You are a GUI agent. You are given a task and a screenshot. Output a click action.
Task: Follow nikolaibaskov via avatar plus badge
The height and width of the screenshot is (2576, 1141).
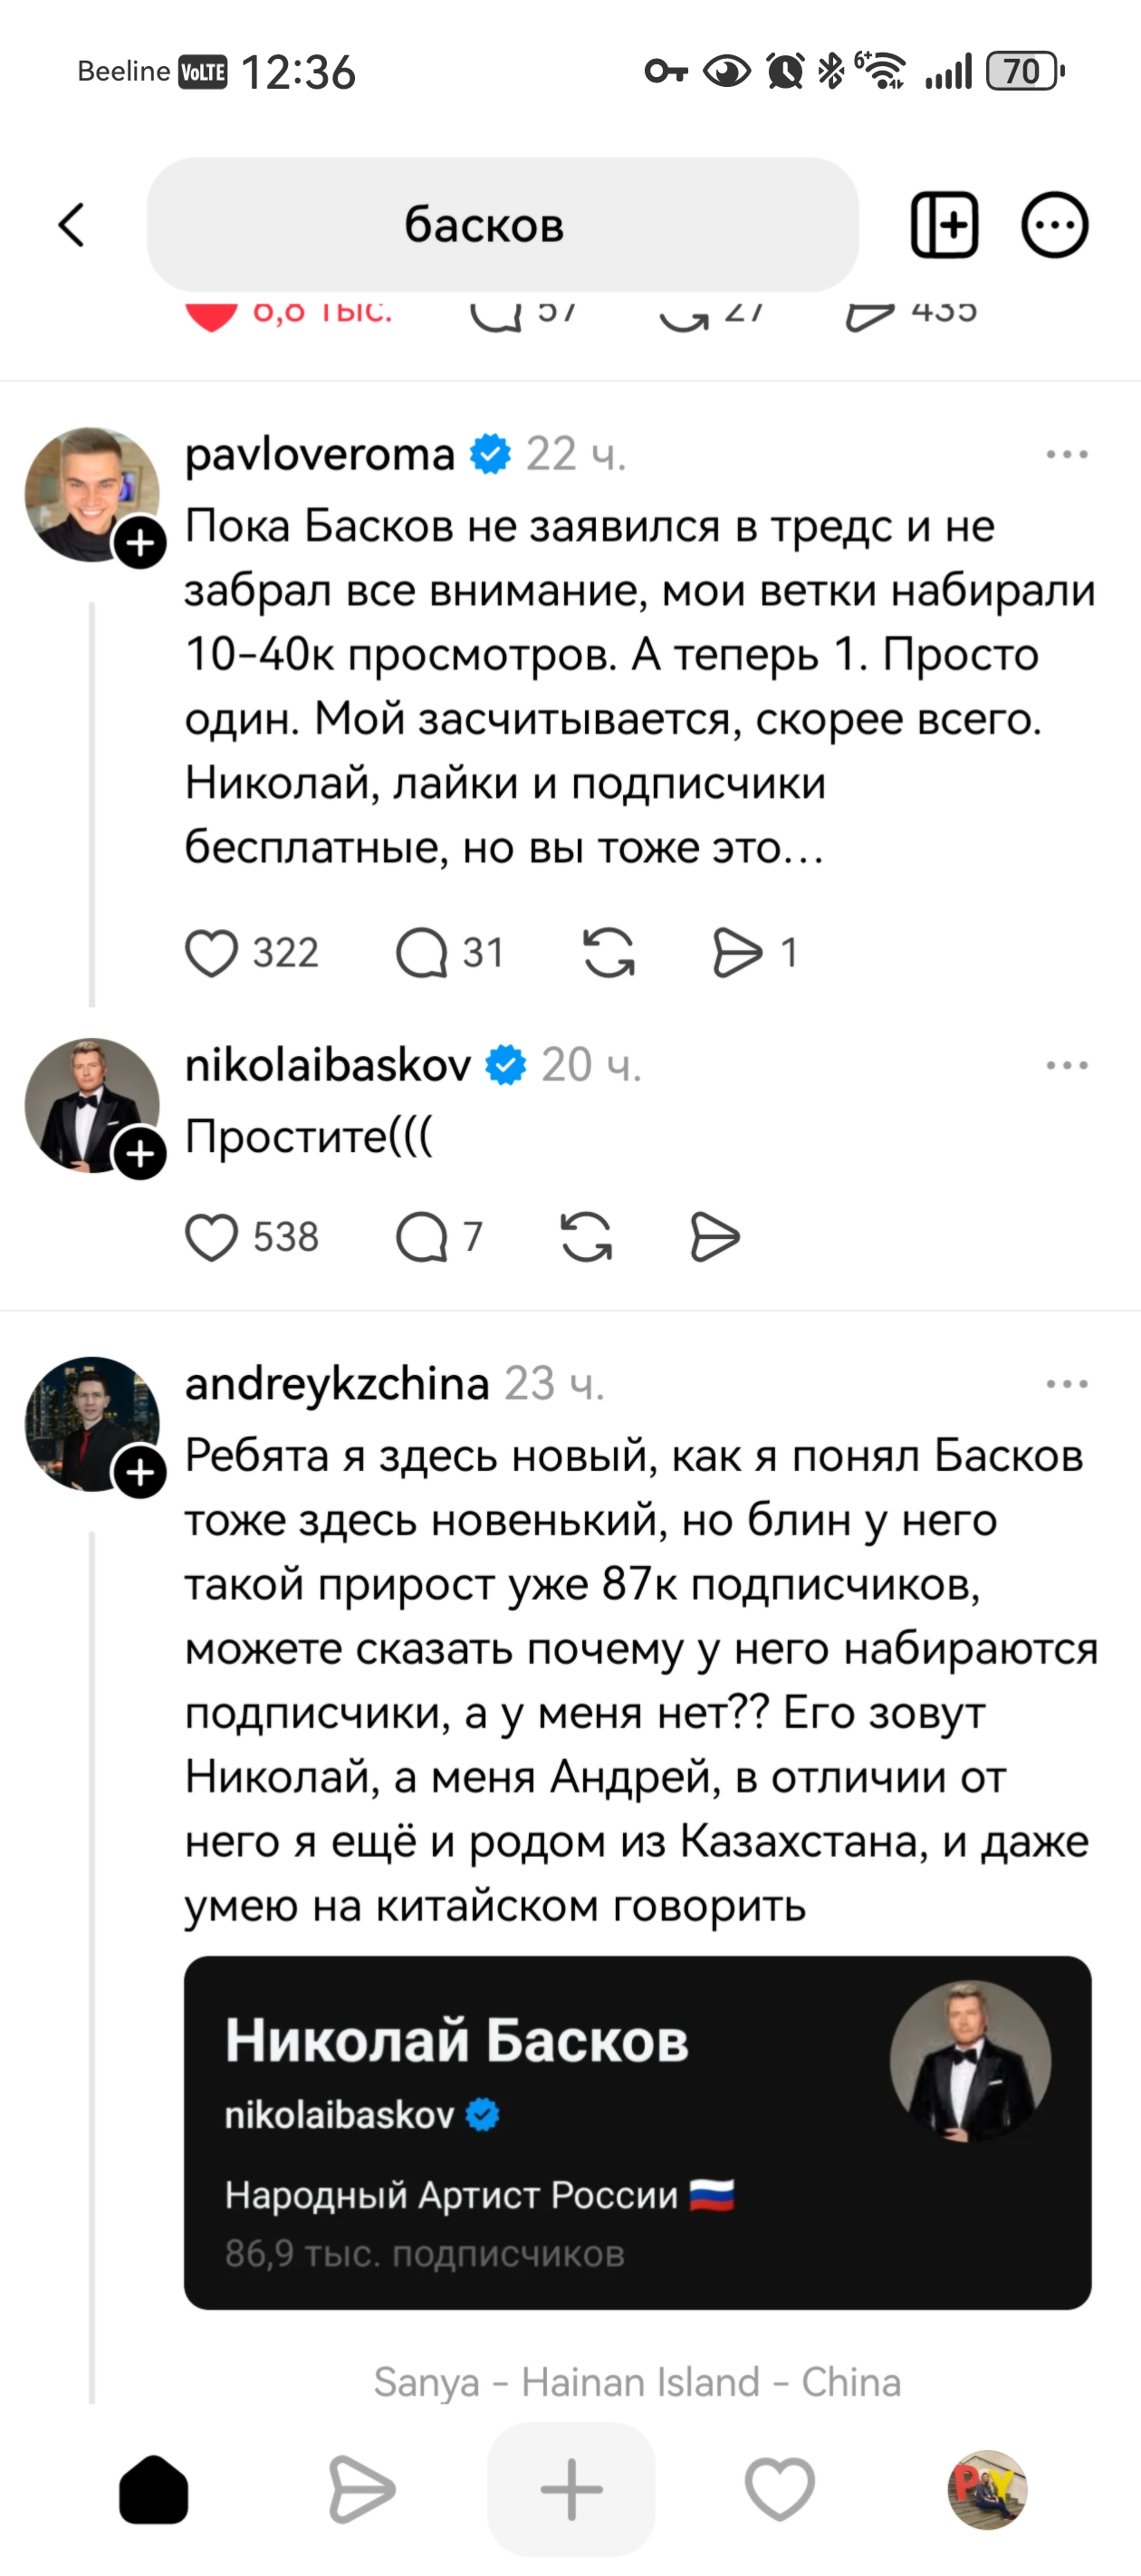pyautogui.click(x=140, y=1155)
